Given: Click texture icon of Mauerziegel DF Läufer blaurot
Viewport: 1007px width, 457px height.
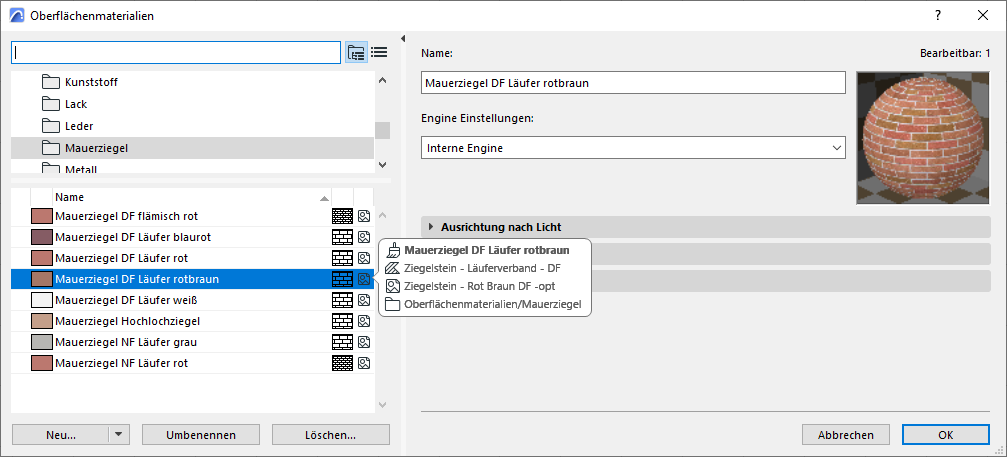Looking at the screenshot, I should 364,237.
